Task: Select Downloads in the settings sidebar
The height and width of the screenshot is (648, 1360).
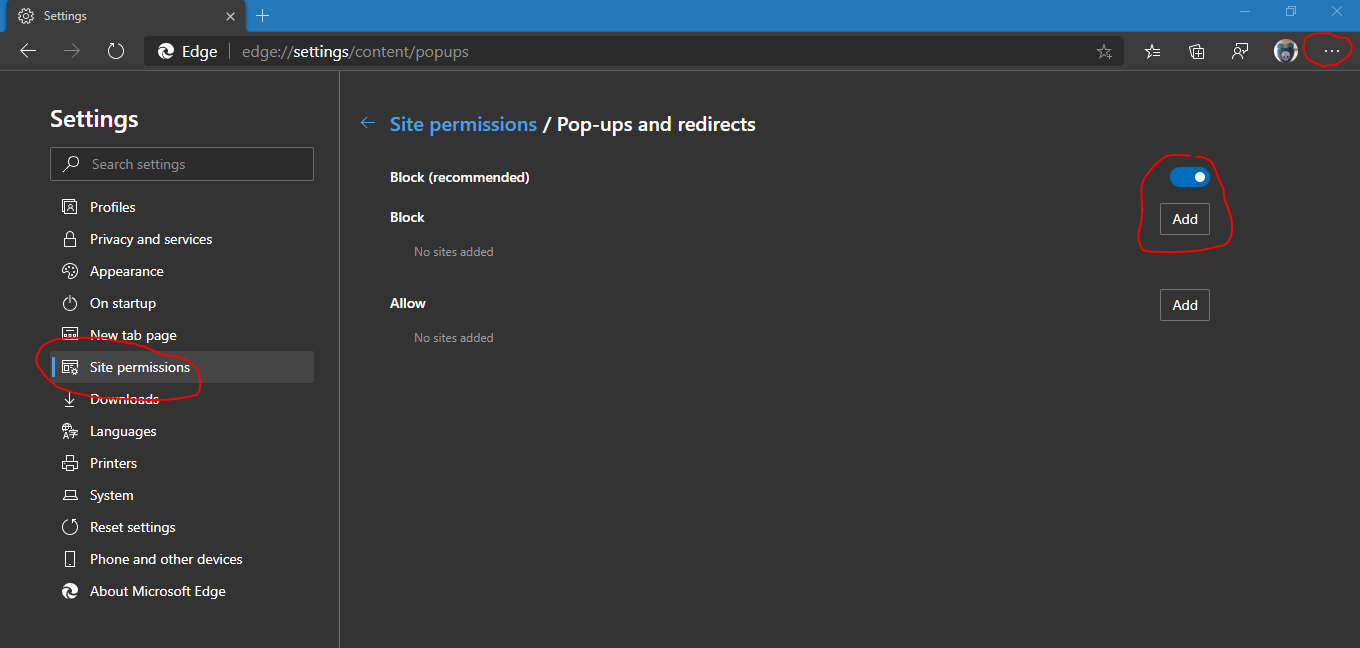Action: click(x=124, y=399)
